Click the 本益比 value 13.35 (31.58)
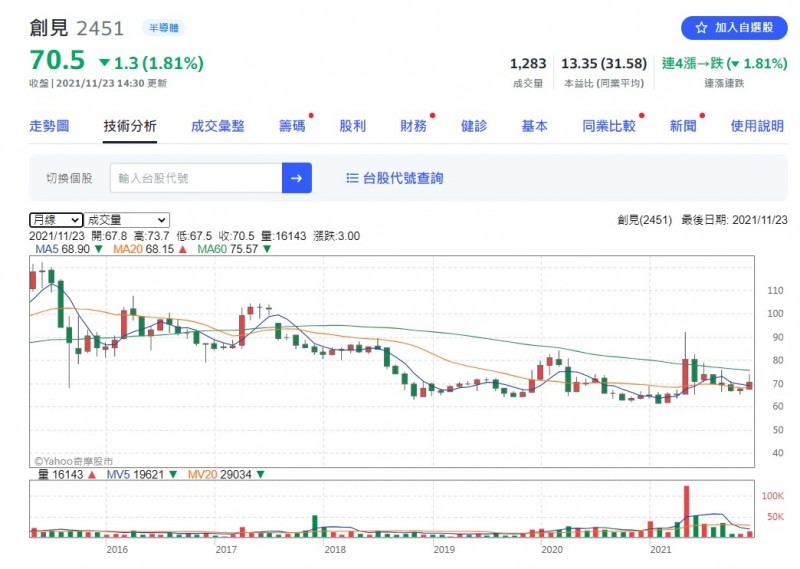 point(604,64)
